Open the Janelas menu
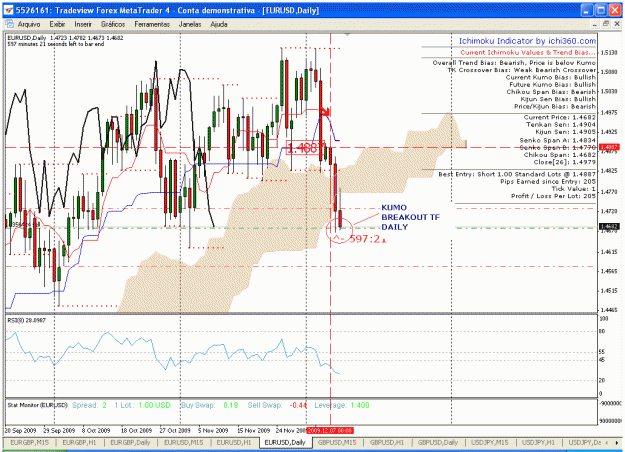The height and width of the screenshot is (452, 625). tap(190, 24)
